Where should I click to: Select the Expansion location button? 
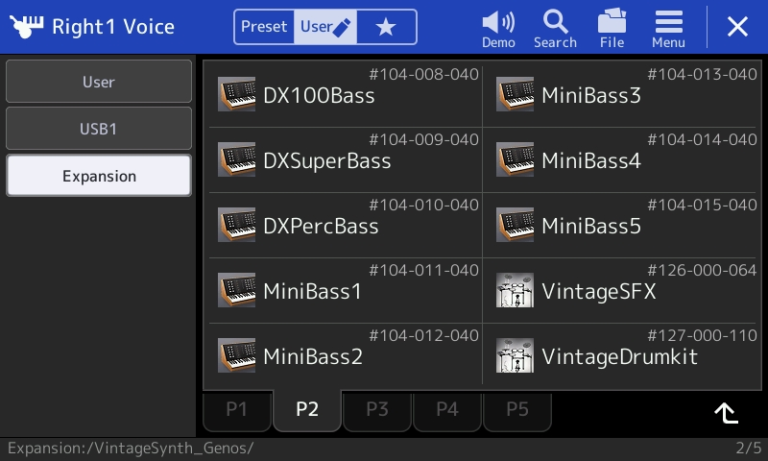[x=98, y=175]
